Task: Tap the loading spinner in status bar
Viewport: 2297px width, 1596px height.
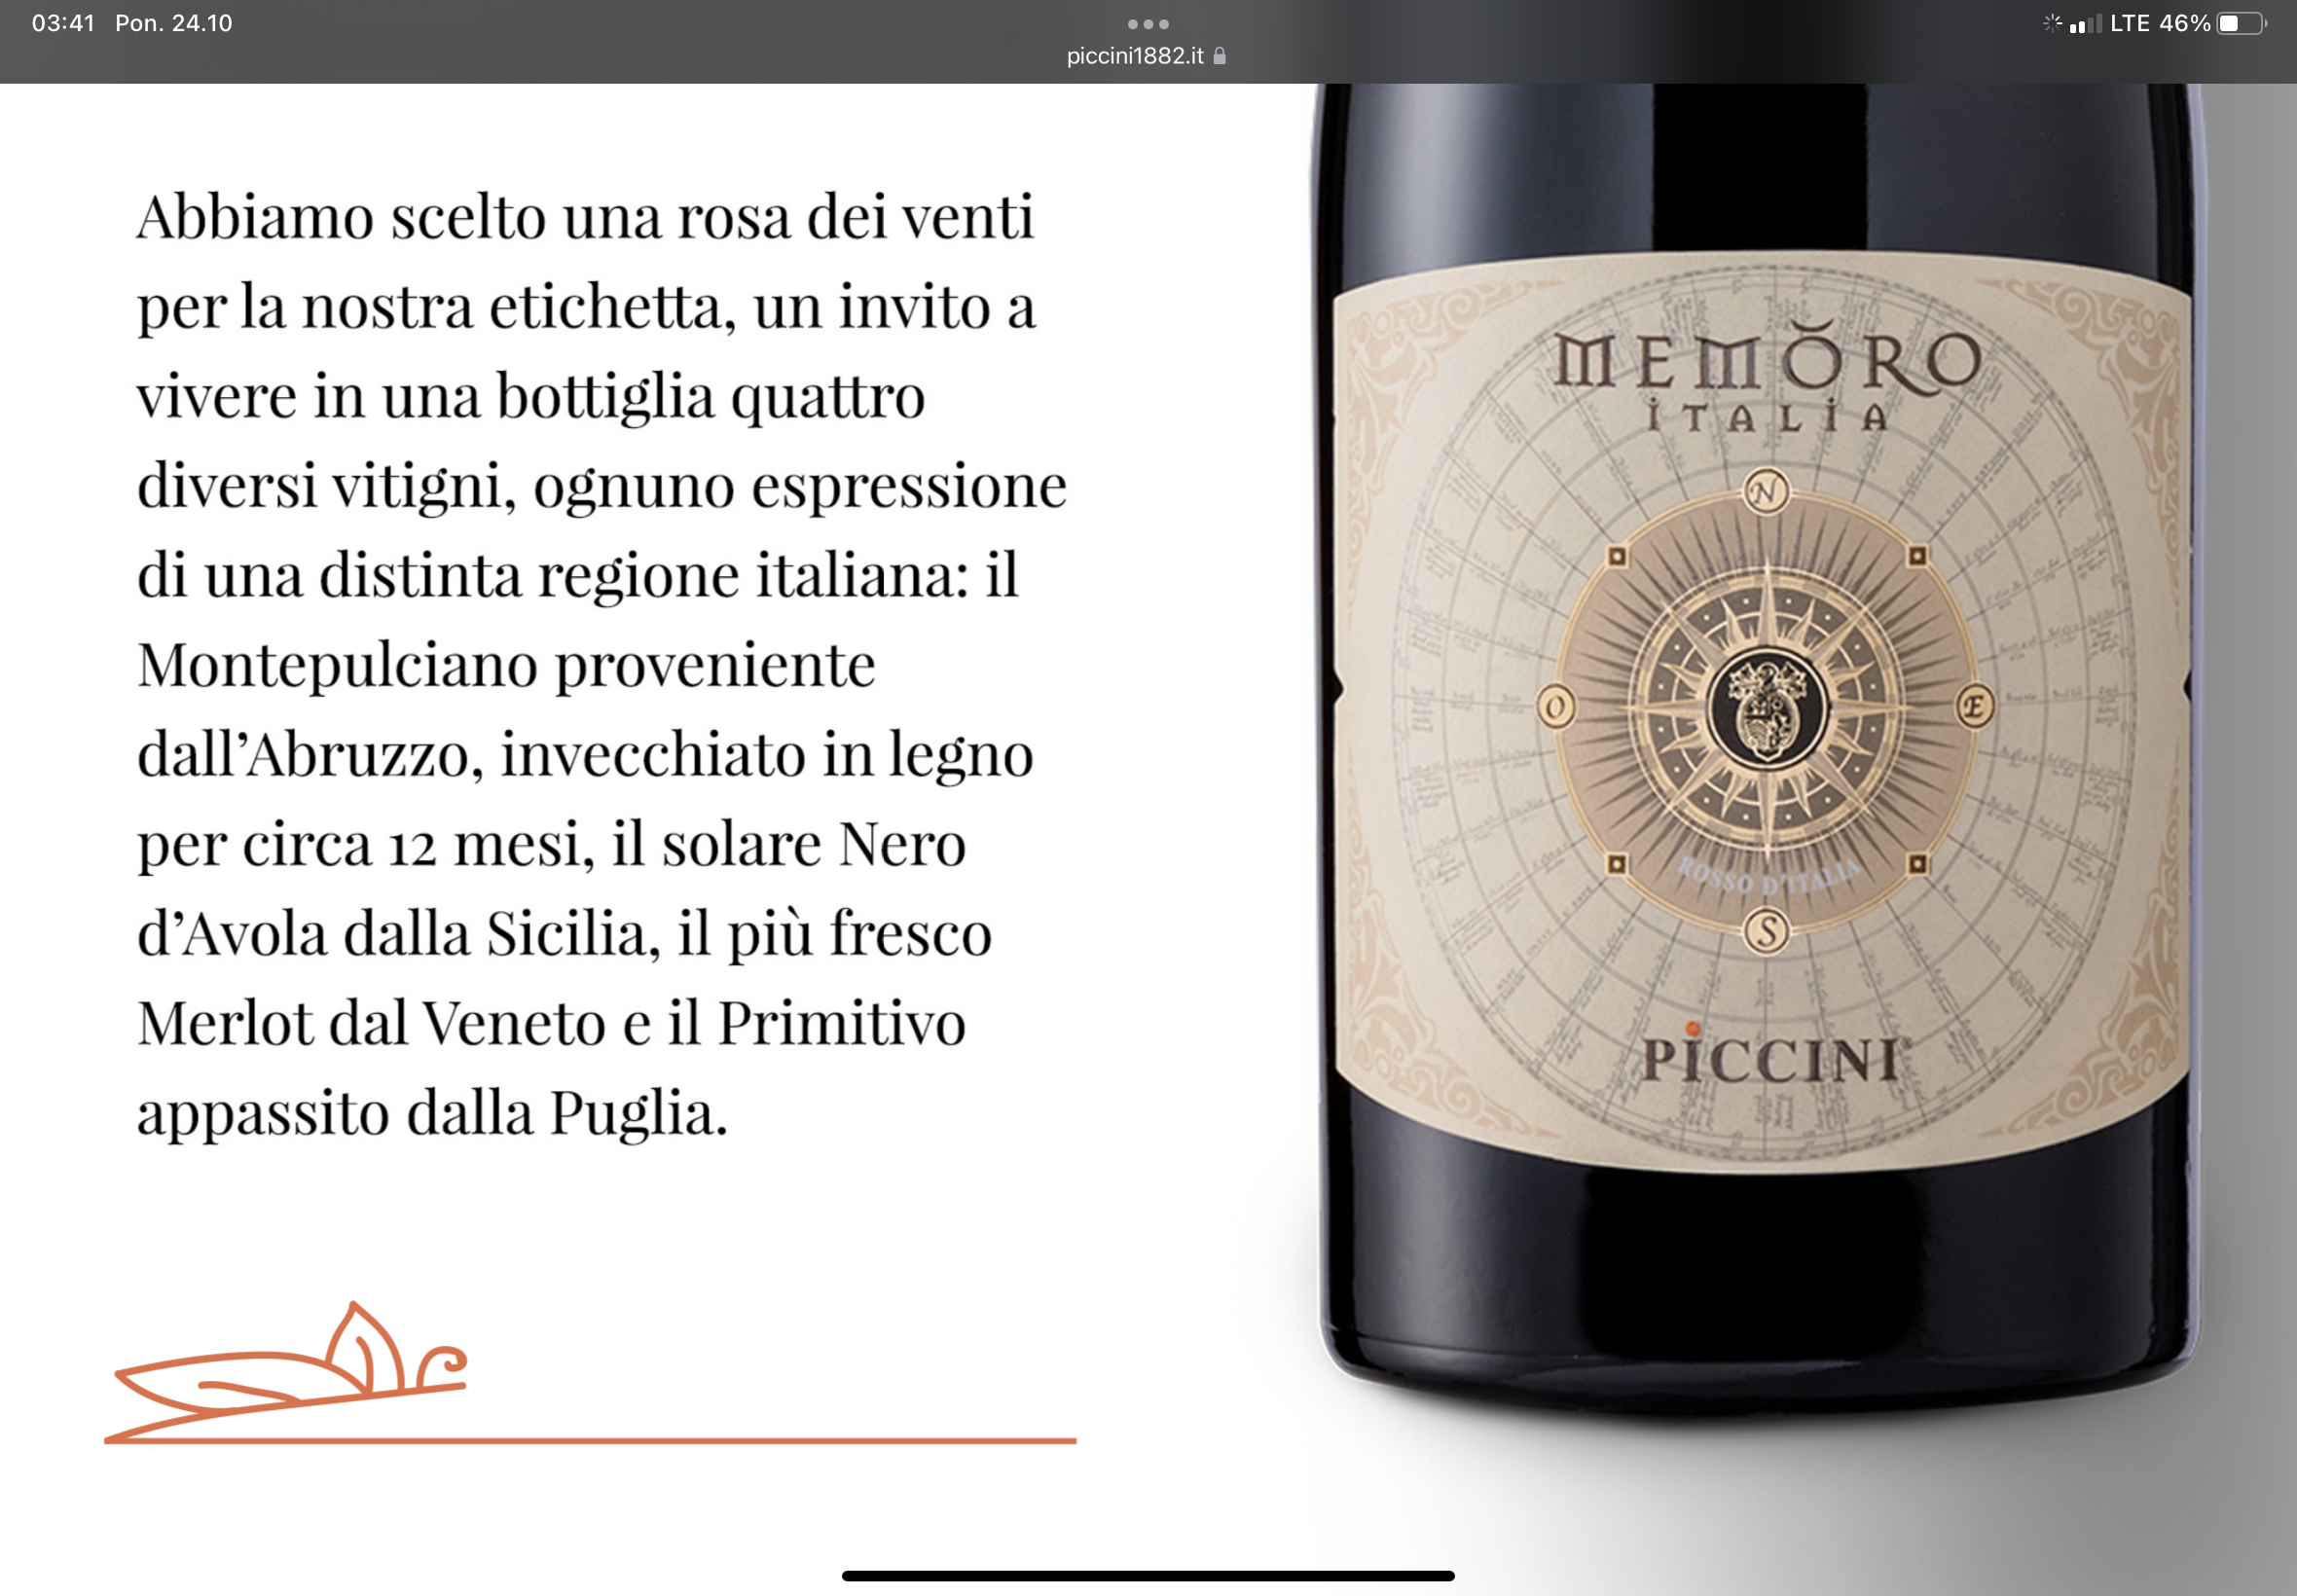Action: [x=2051, y=23]
